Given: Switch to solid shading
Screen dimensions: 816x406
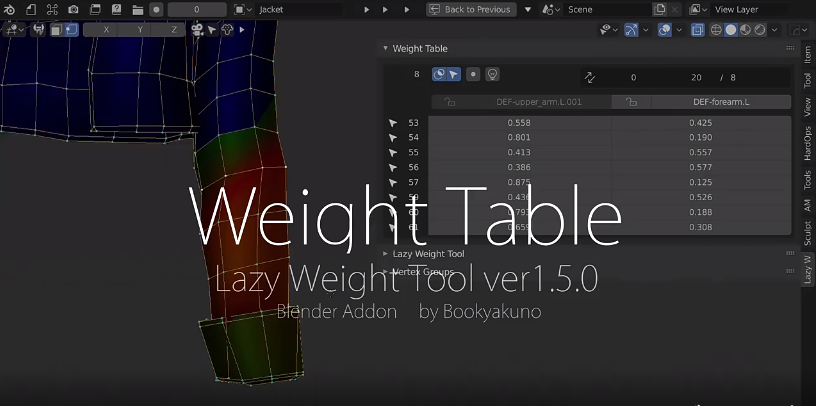Looking at the screenshot, I should pyautogui.click(x=731, y=30).
